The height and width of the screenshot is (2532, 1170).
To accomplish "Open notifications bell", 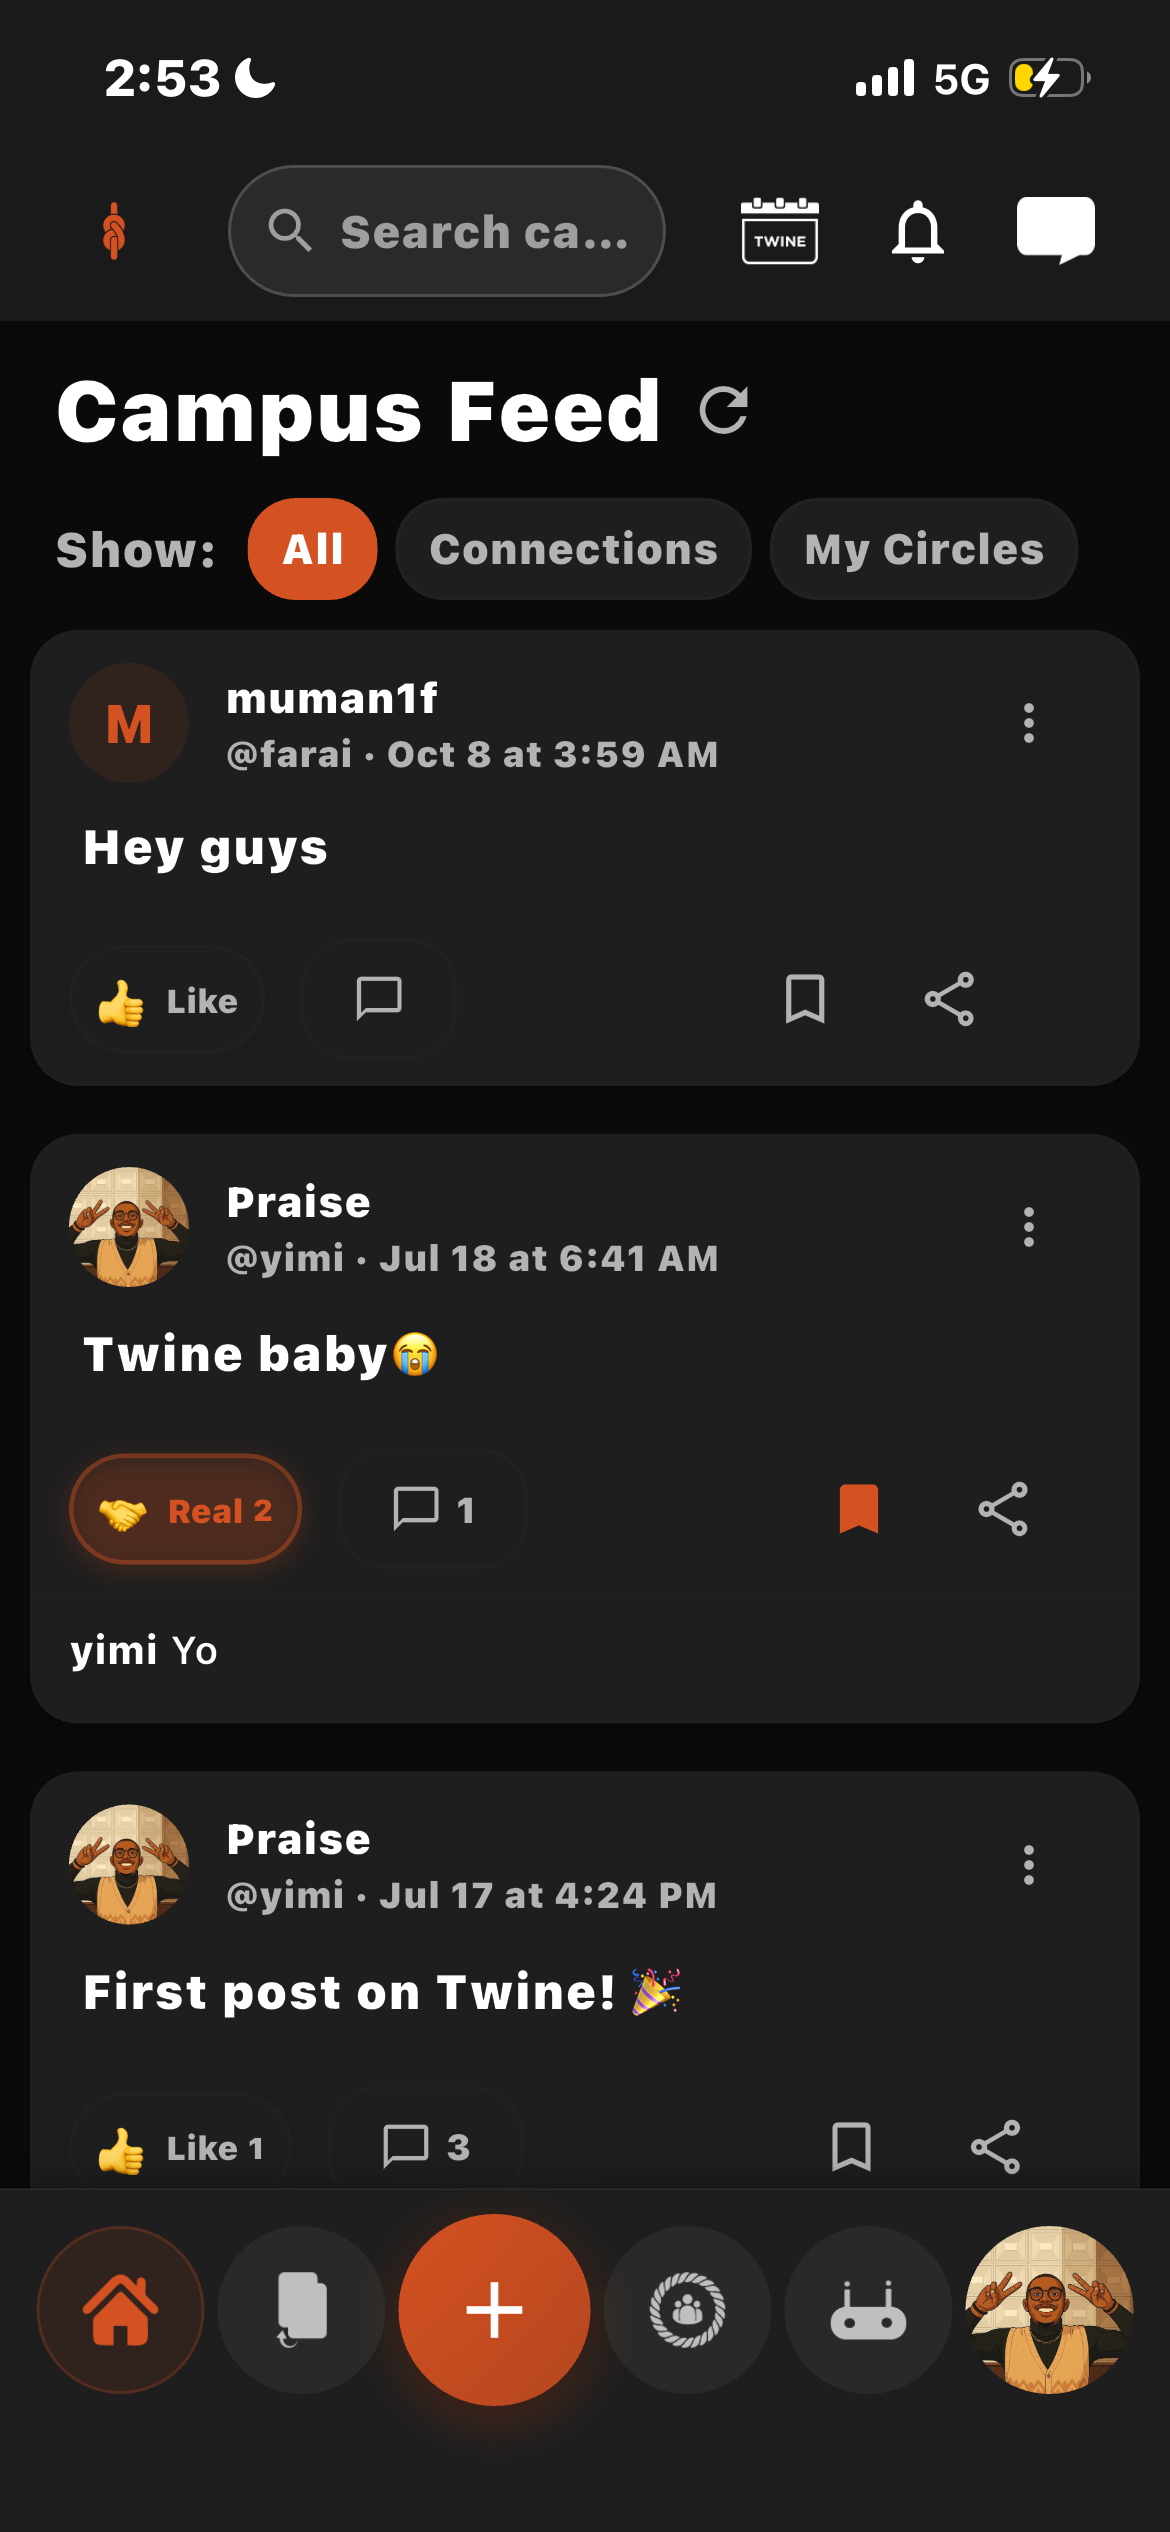I will point(917,231).
